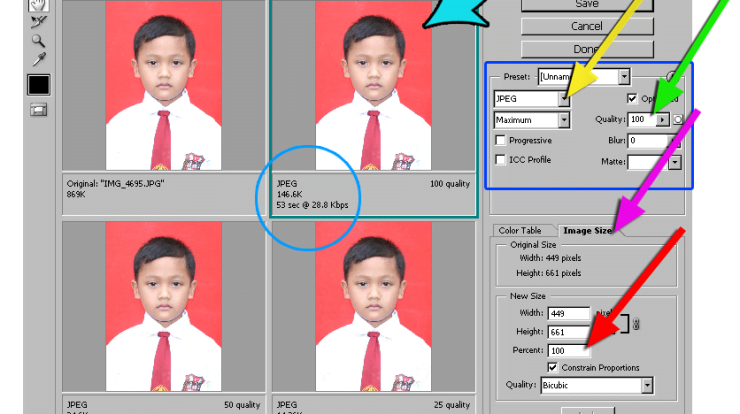740x414 pixels.
Task: Select the Slice Select tool
Action: (38, 22)
